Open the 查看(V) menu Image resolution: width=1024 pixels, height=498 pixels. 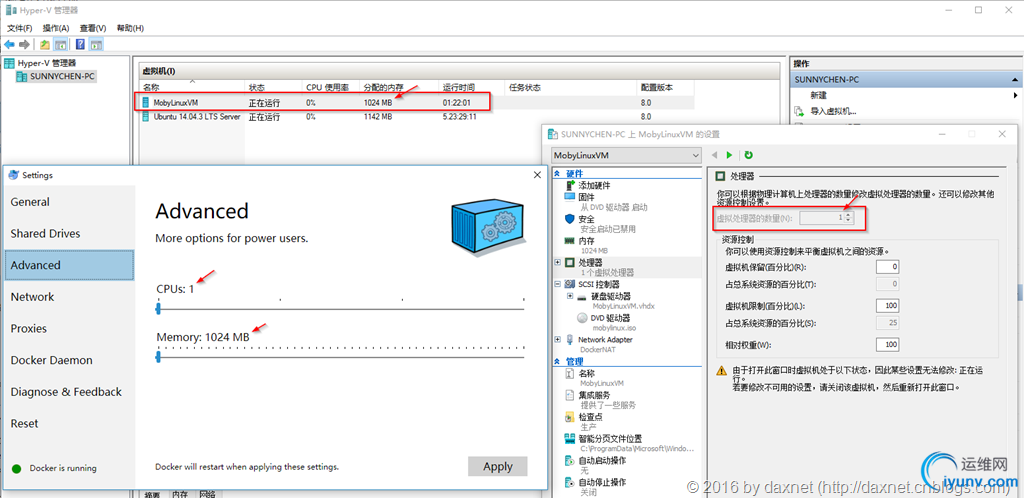click(x=93, y=28)
